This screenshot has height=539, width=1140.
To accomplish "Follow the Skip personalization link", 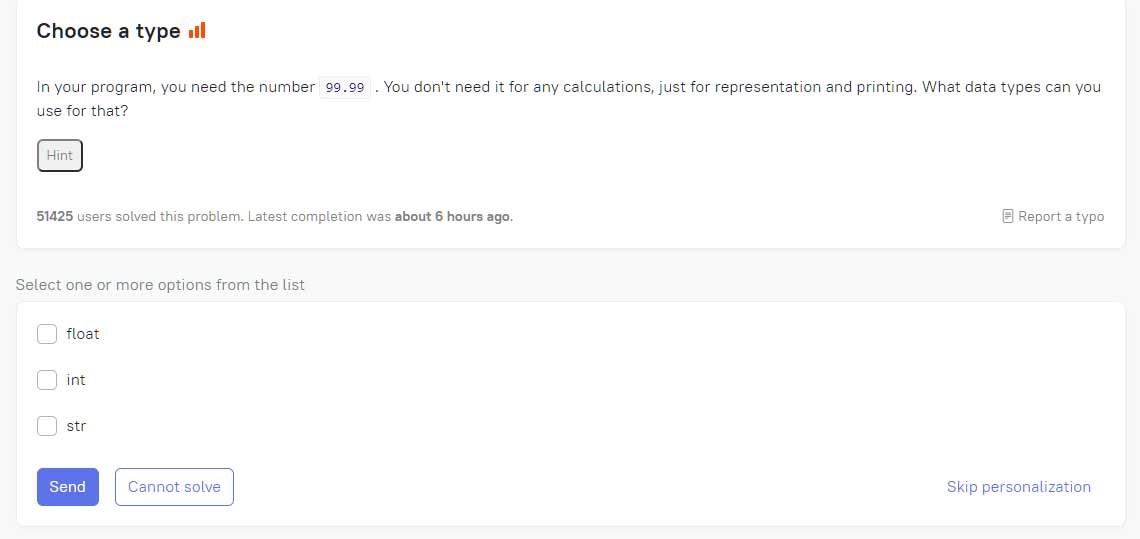I will (x=1019, y=487).
